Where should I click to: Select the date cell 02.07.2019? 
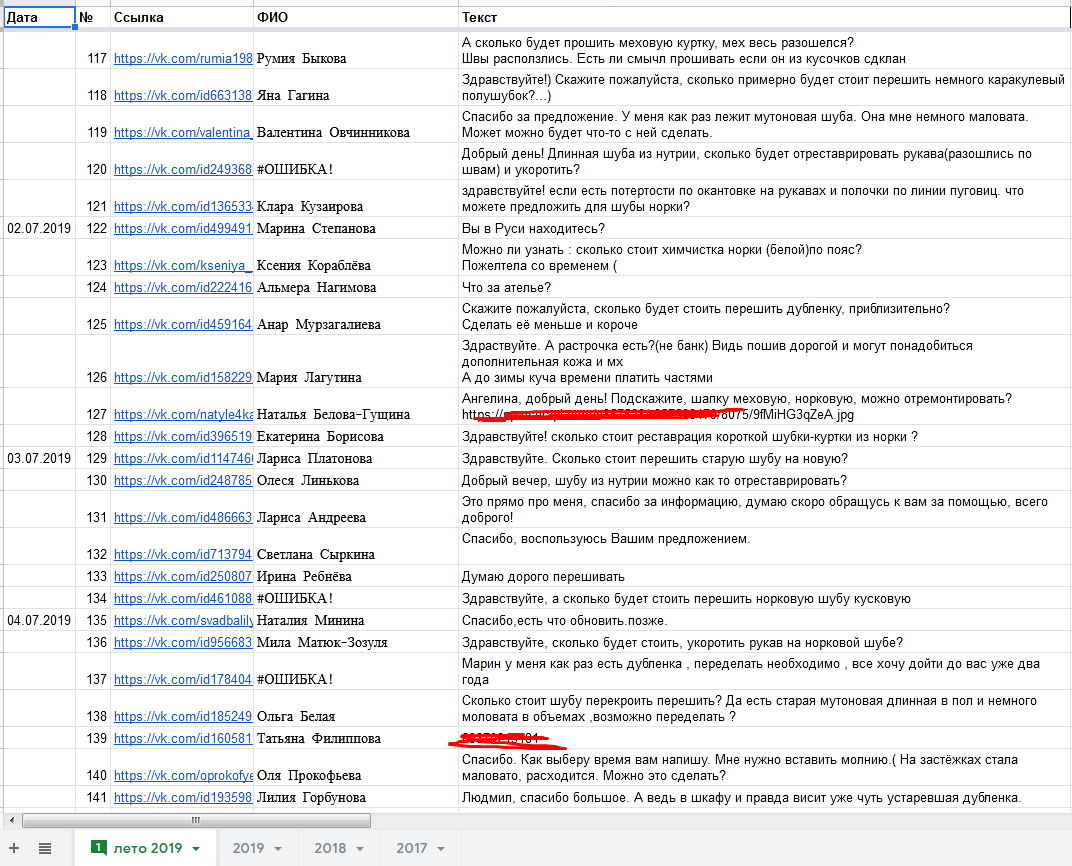click(x=39, y=228)
